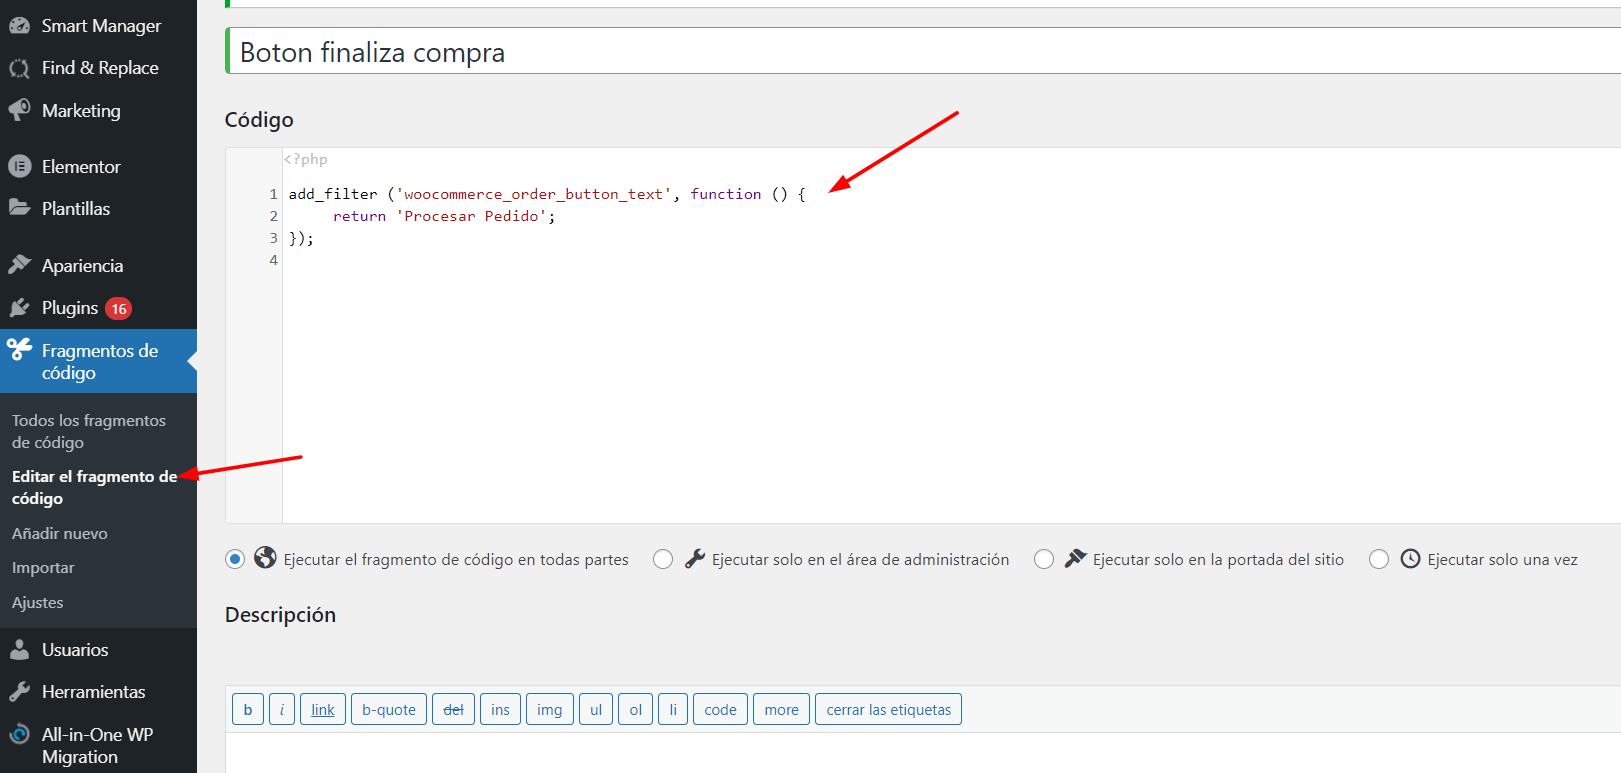Select radio 'Ejecutar el fragmento de código en todas partes'

point(235,559)
